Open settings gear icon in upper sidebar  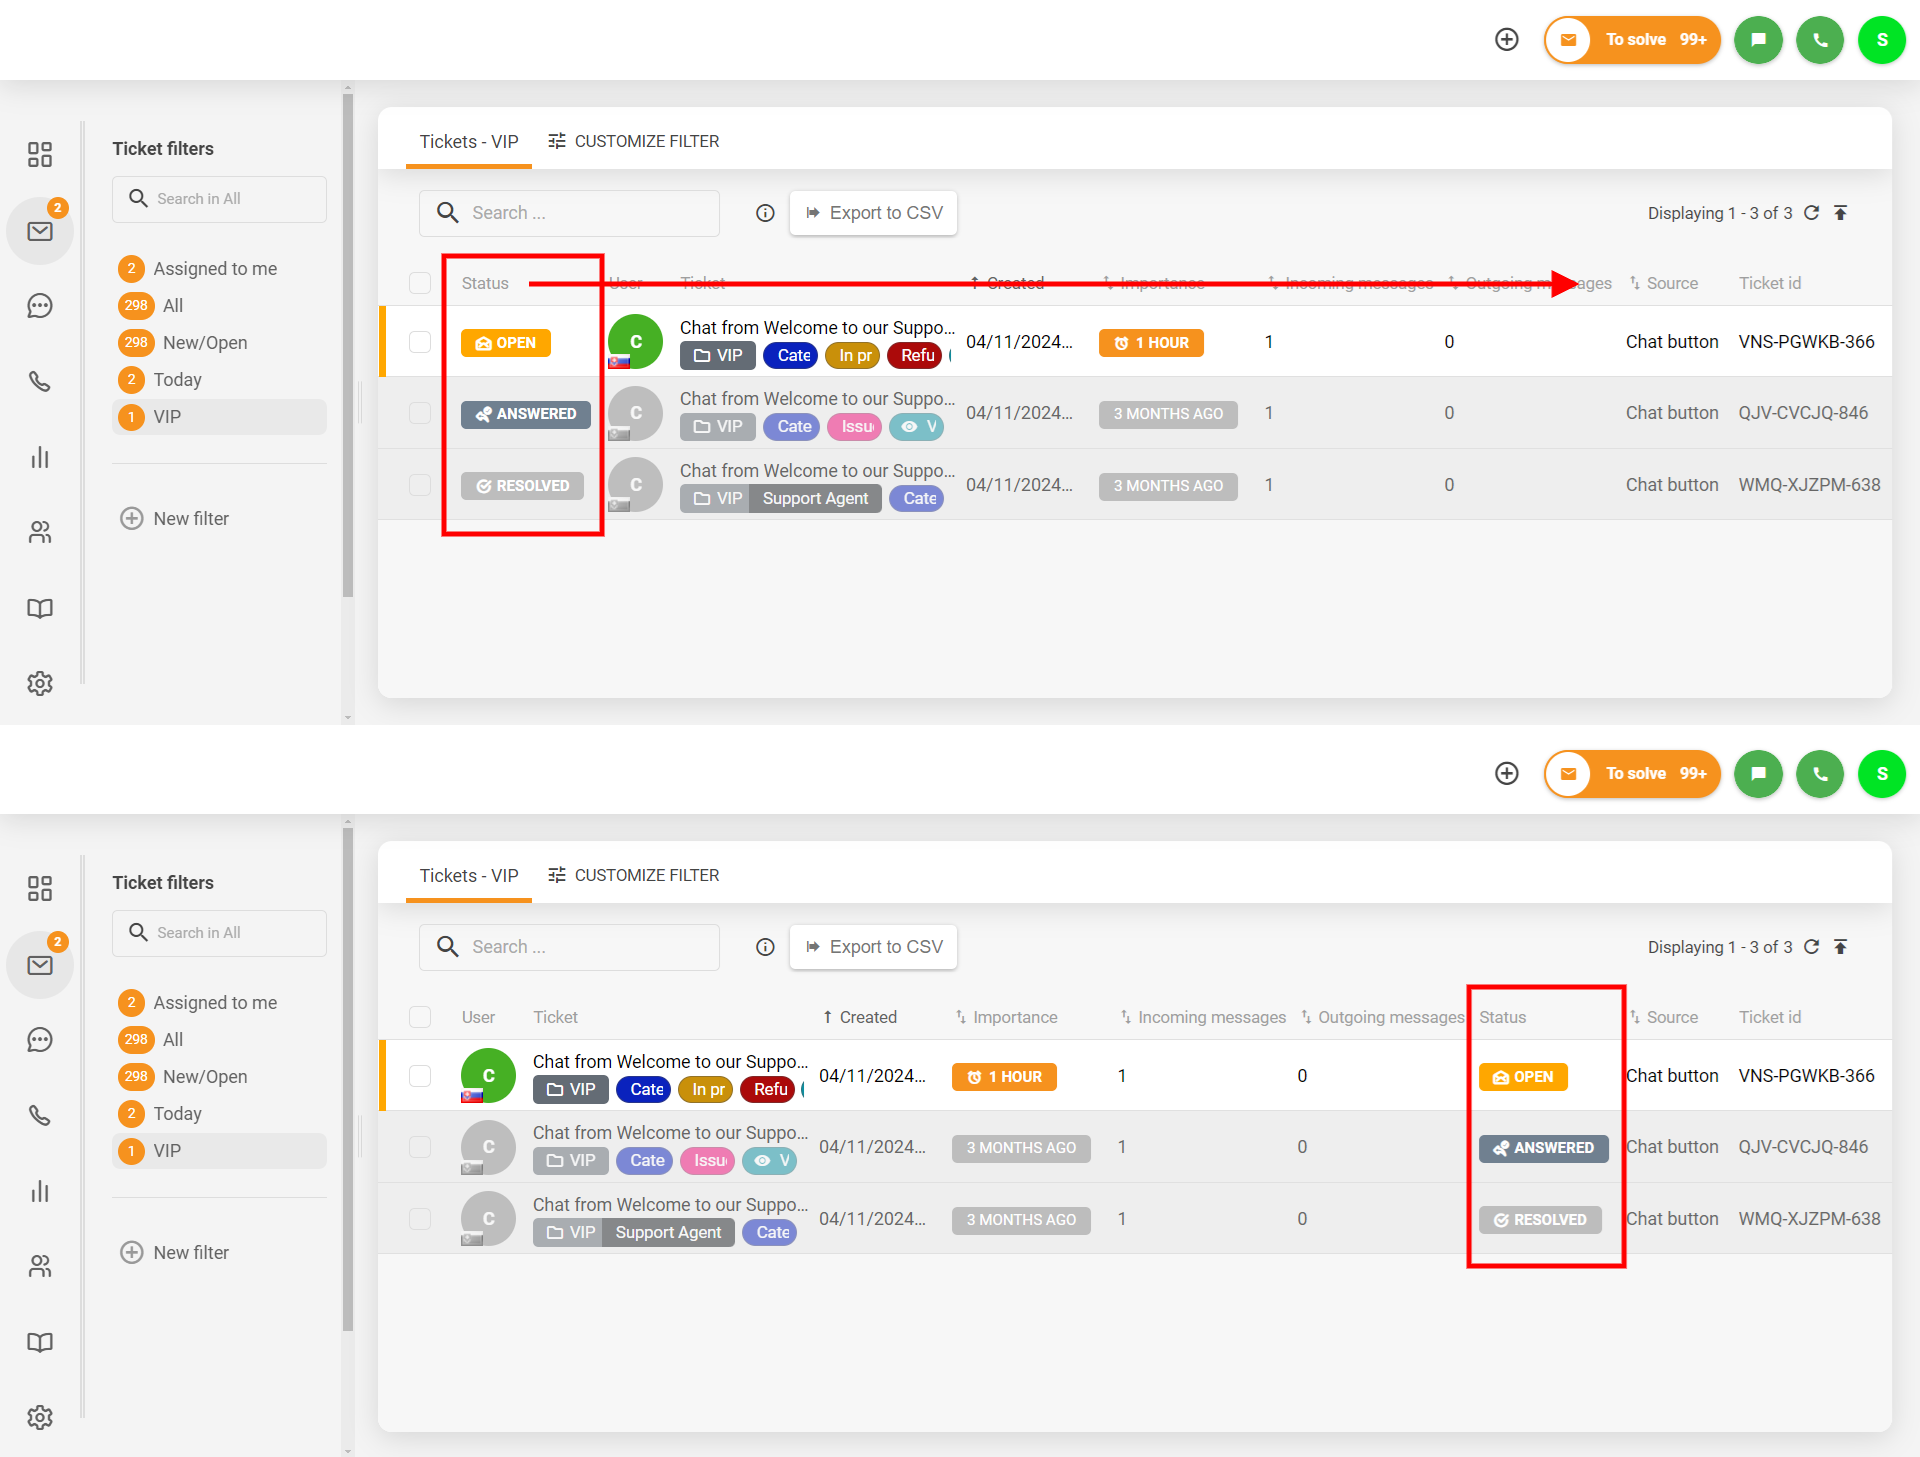point(40,683)
